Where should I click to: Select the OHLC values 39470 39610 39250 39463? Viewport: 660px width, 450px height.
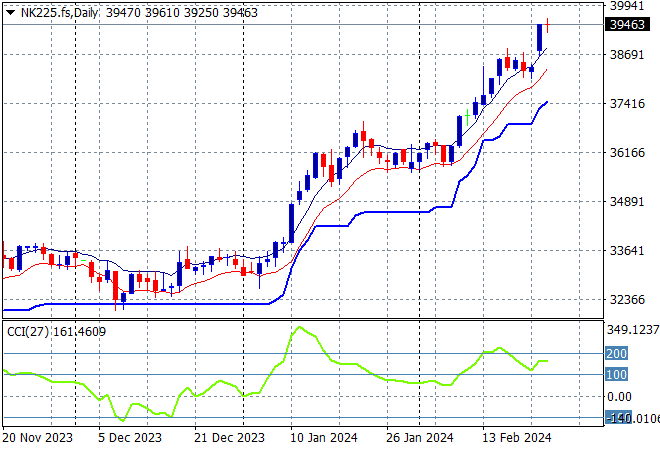pos(181,13)
